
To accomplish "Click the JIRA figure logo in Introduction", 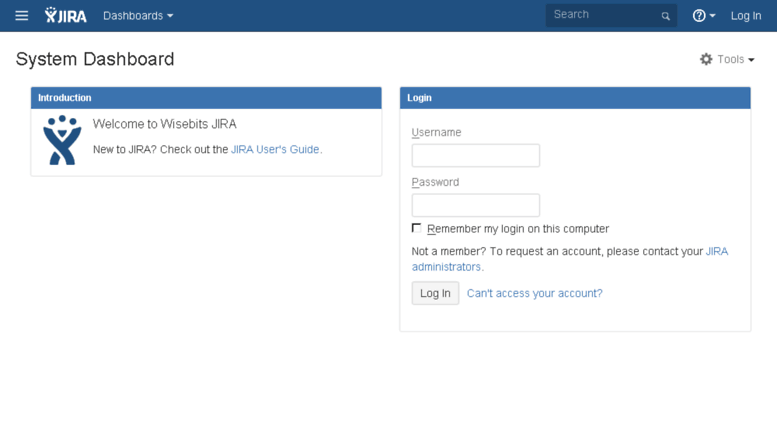I will point(62,140).
